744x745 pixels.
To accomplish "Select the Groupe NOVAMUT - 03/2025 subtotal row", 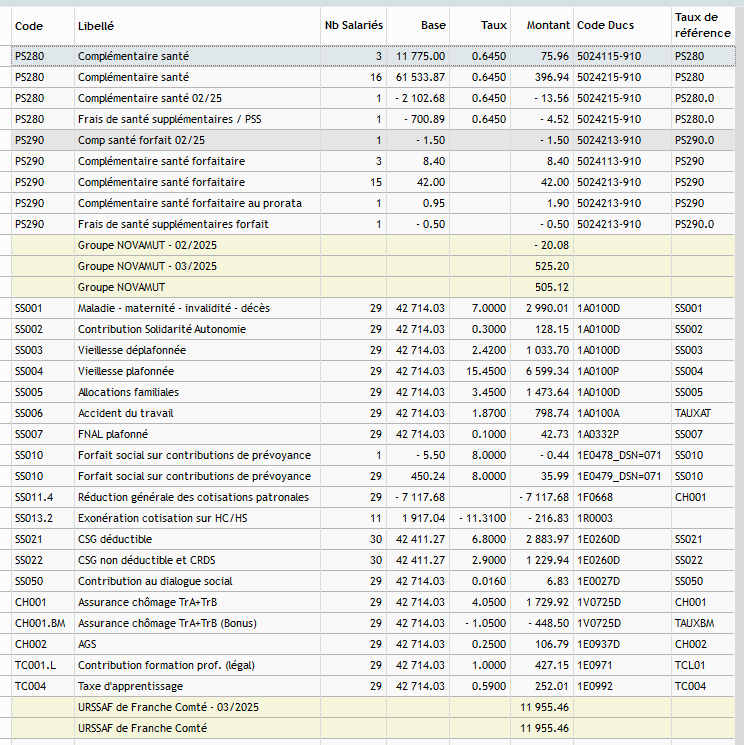I will coord(373,266).
